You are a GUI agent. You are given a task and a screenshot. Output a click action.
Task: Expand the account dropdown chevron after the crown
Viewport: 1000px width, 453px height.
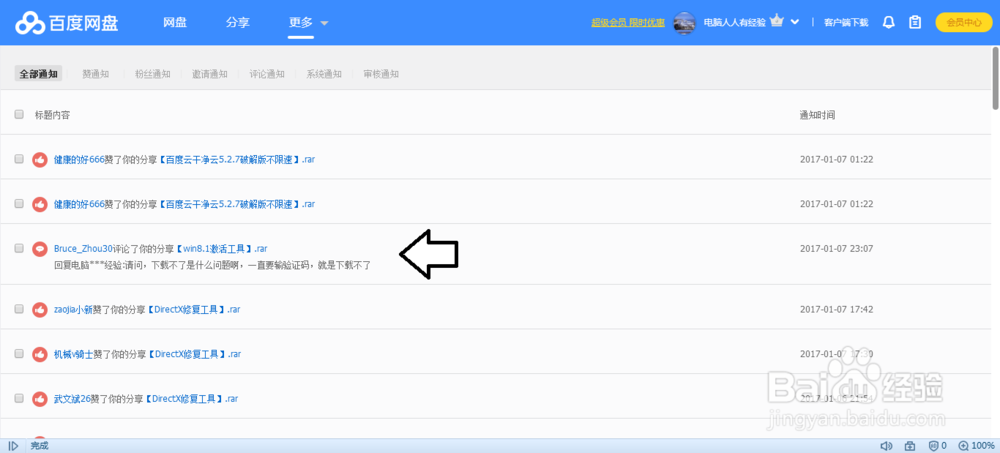pyautogui.click(x=795, y=22)
